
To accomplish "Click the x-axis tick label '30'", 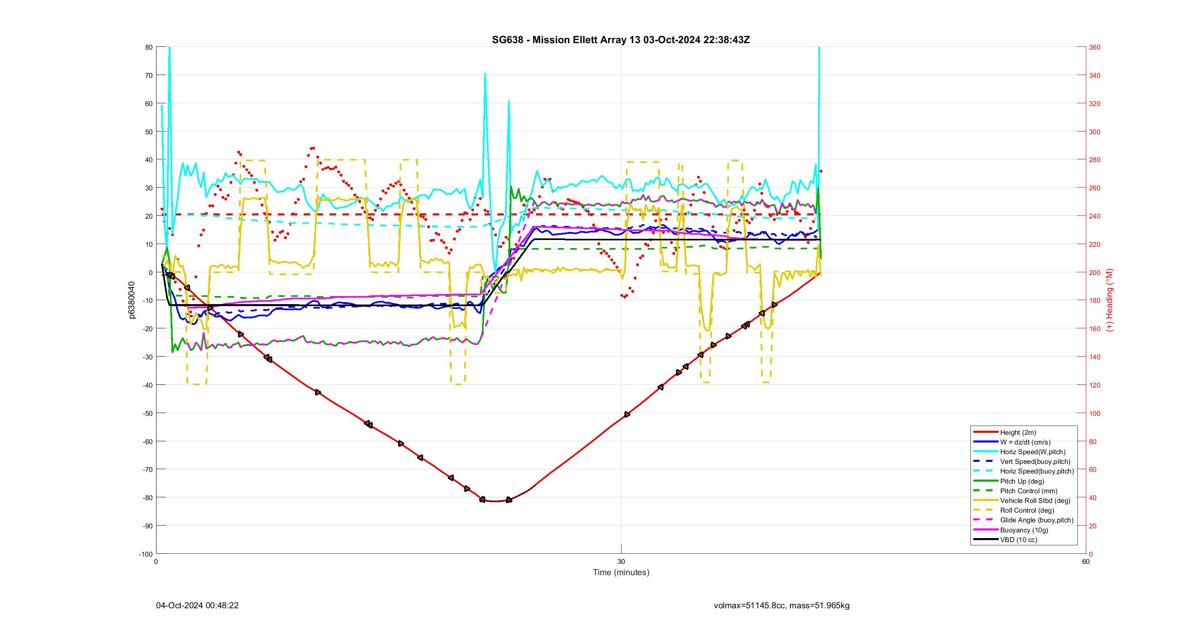I will point(621,561).
